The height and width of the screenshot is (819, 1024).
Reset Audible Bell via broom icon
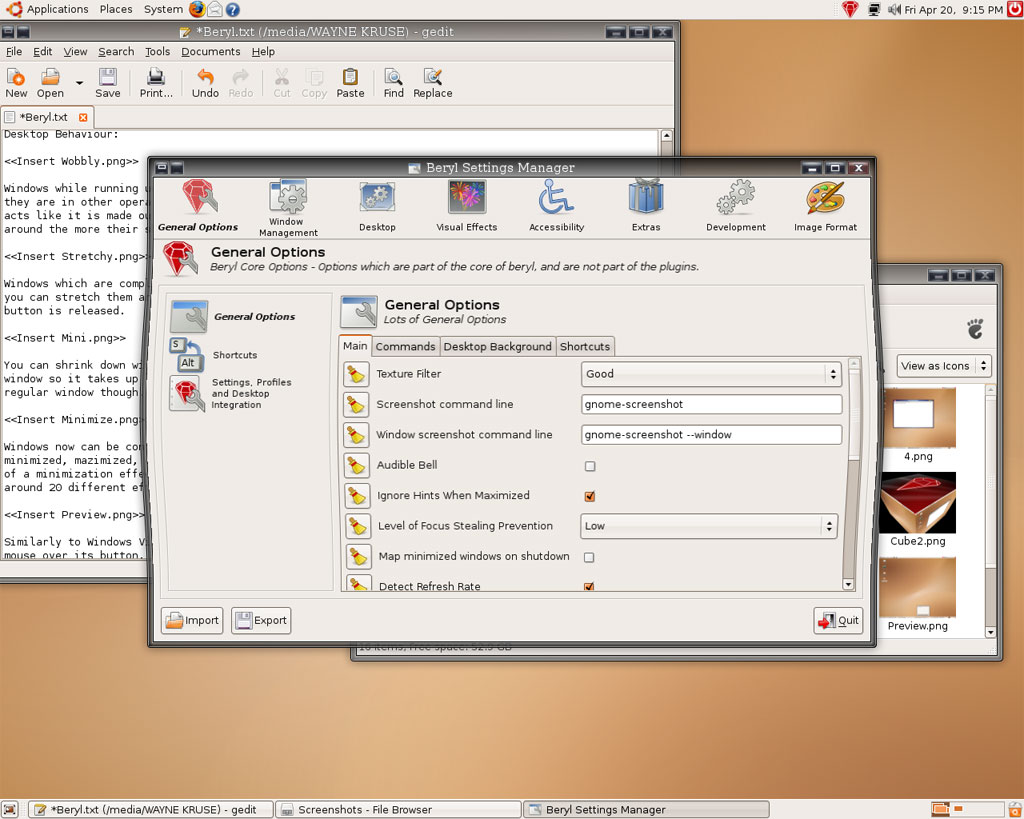click(357, 465)
